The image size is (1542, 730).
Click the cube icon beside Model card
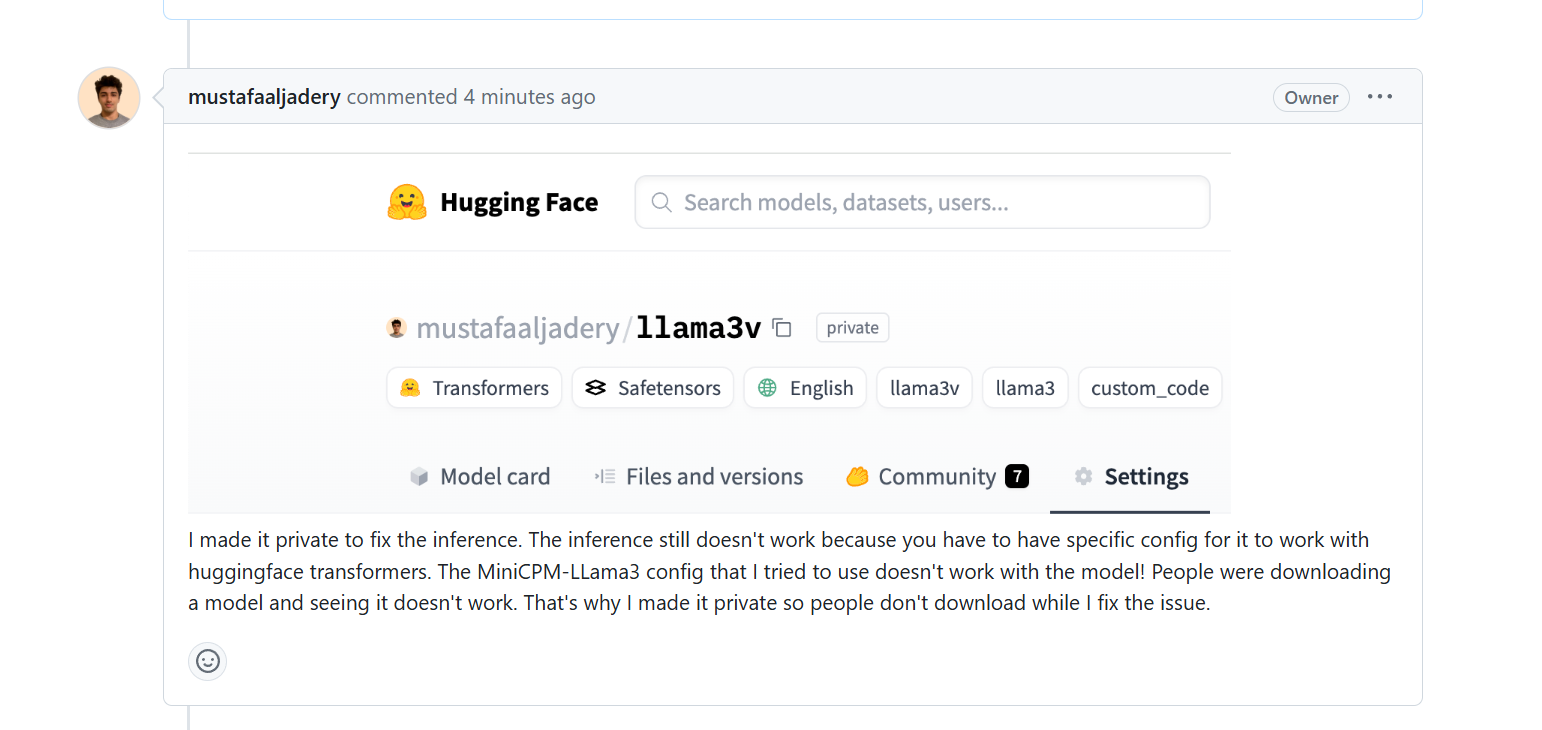point(419,477)
